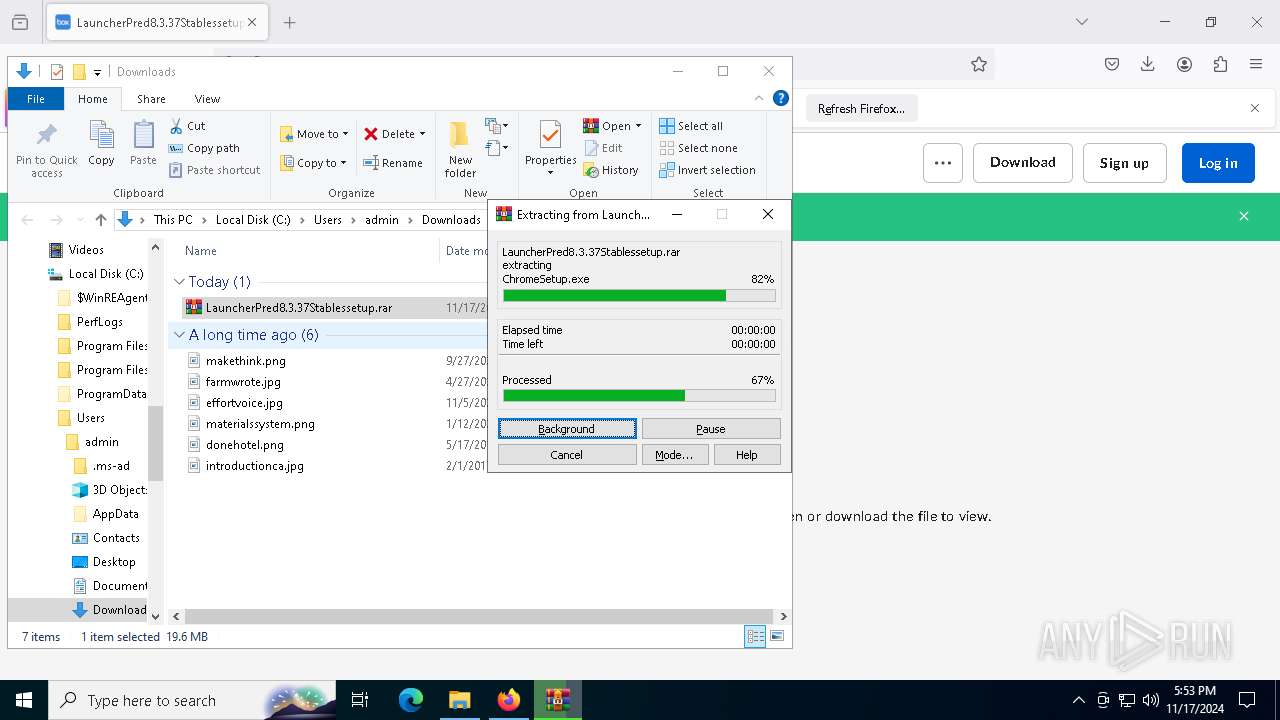This screenshot has height=720, width=1280.
Task: Click Select none in ribbon
Action: 698,148
